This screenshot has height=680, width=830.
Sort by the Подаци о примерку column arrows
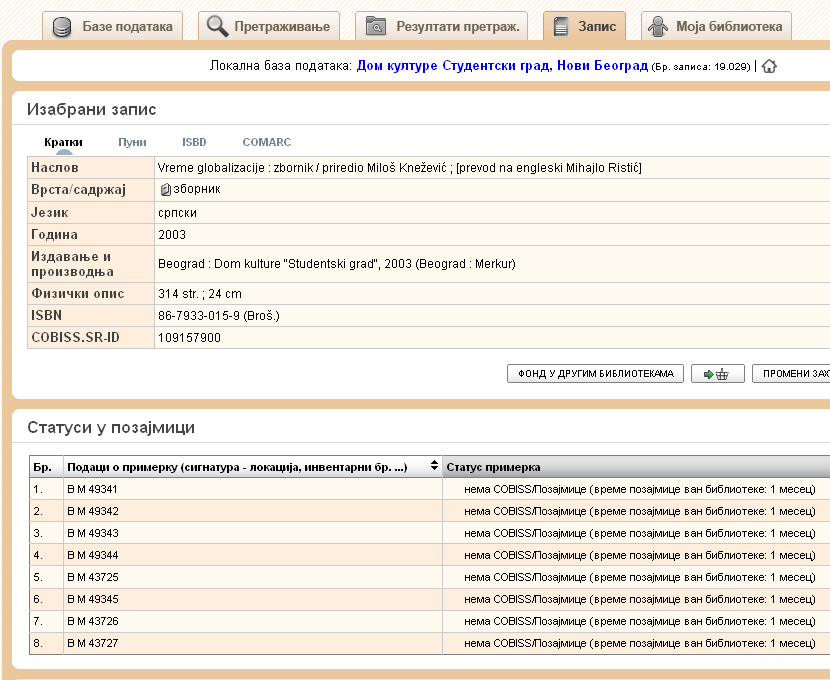tap(434, 467)
